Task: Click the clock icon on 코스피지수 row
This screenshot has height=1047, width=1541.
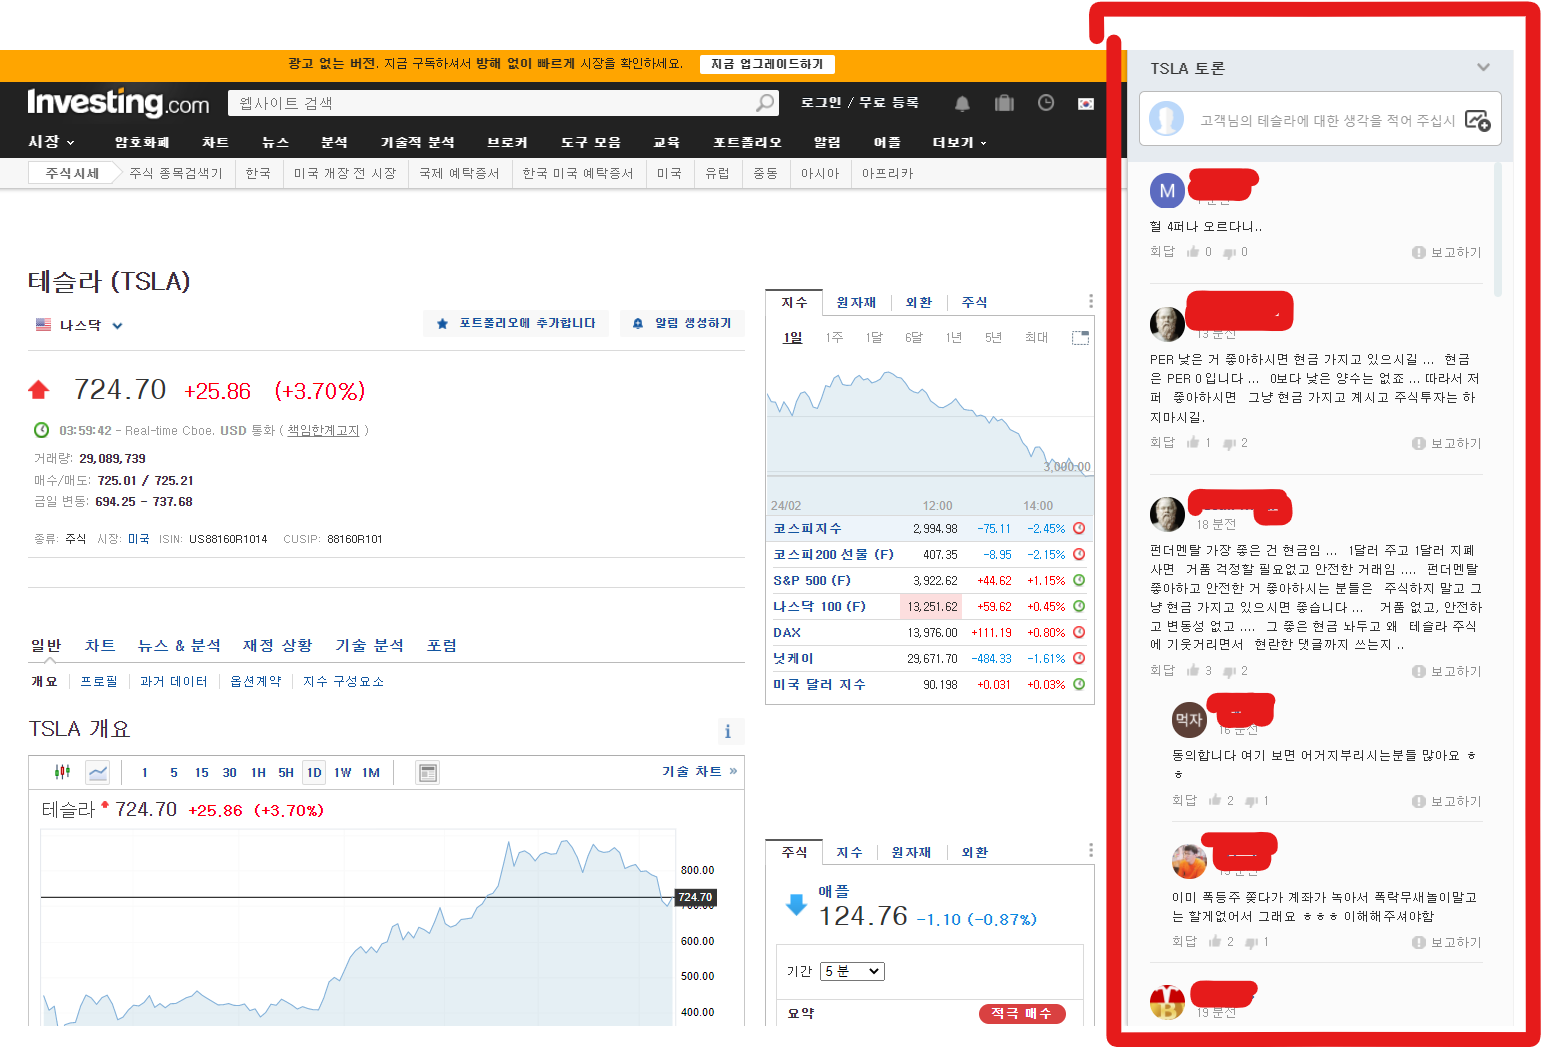Action: (1079, 528)
